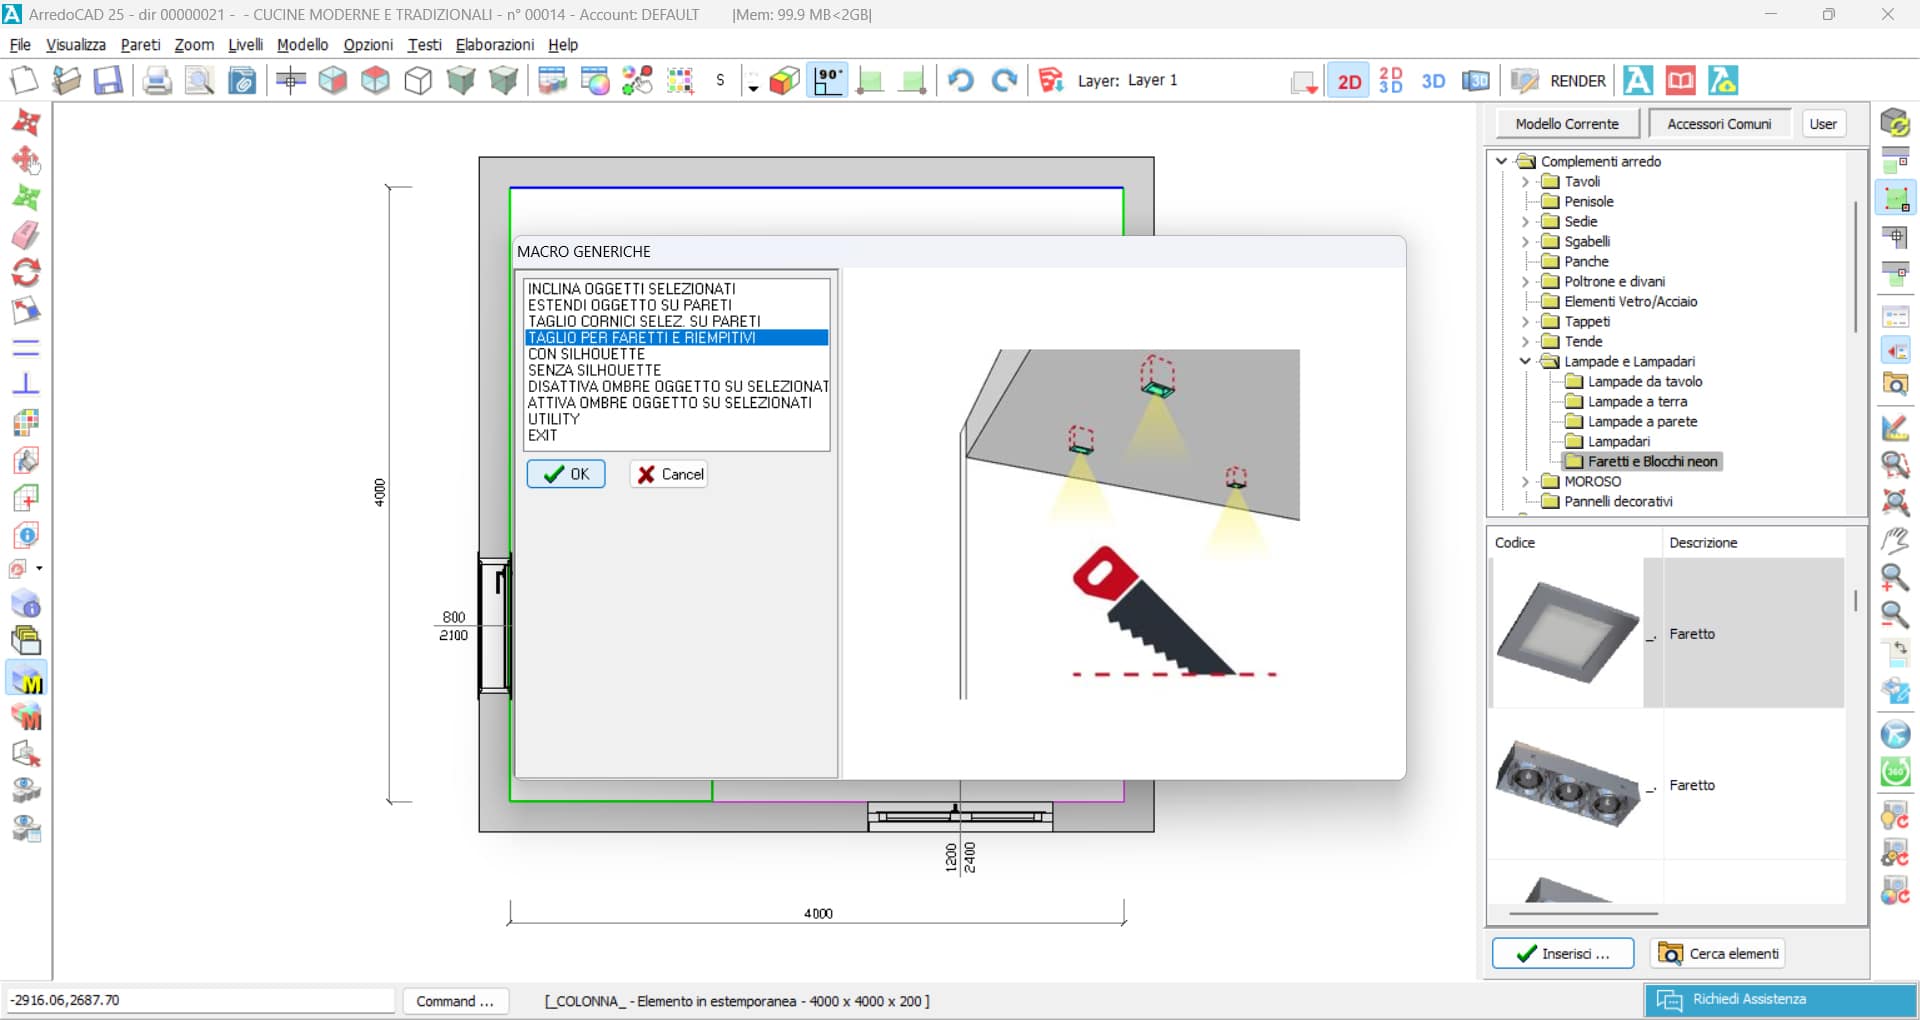Click the red circular rotate arrows icon
The height and width of the screenshot is (1020, 1920).
[26, 272]
